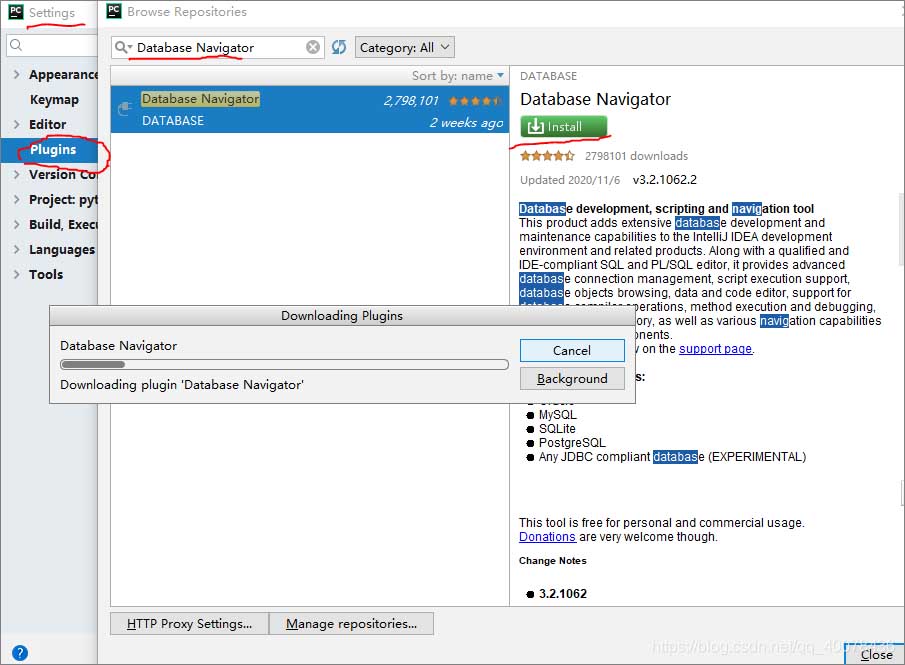Cancel the plugin download

coord(572,350)
